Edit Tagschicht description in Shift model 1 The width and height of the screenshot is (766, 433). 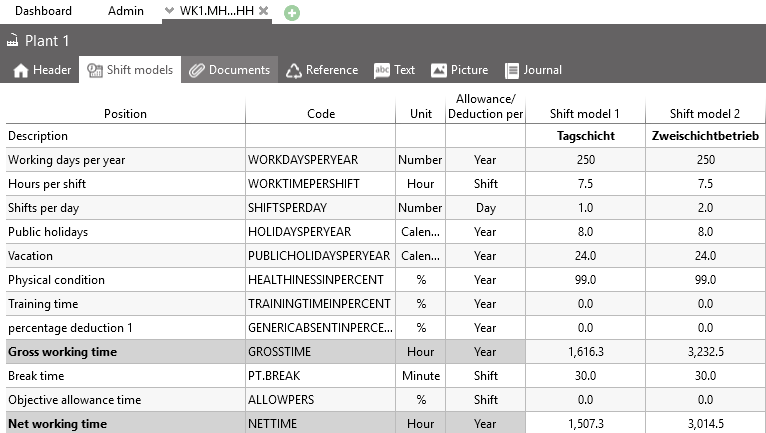coord(585,136)
